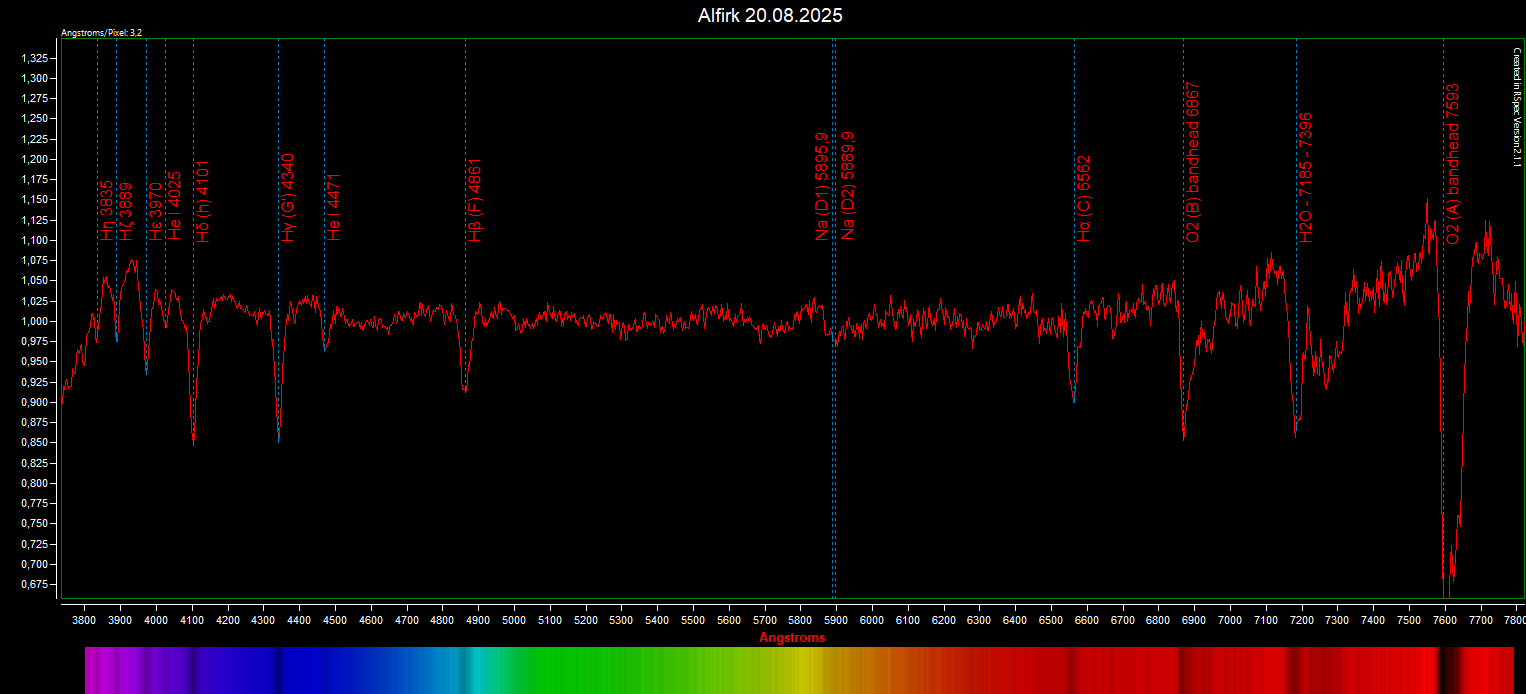Screen dimensions: 1526x694
Task: Click the "Created in Rspec Version 2.1.1" note
Action: coord(1516,107)
